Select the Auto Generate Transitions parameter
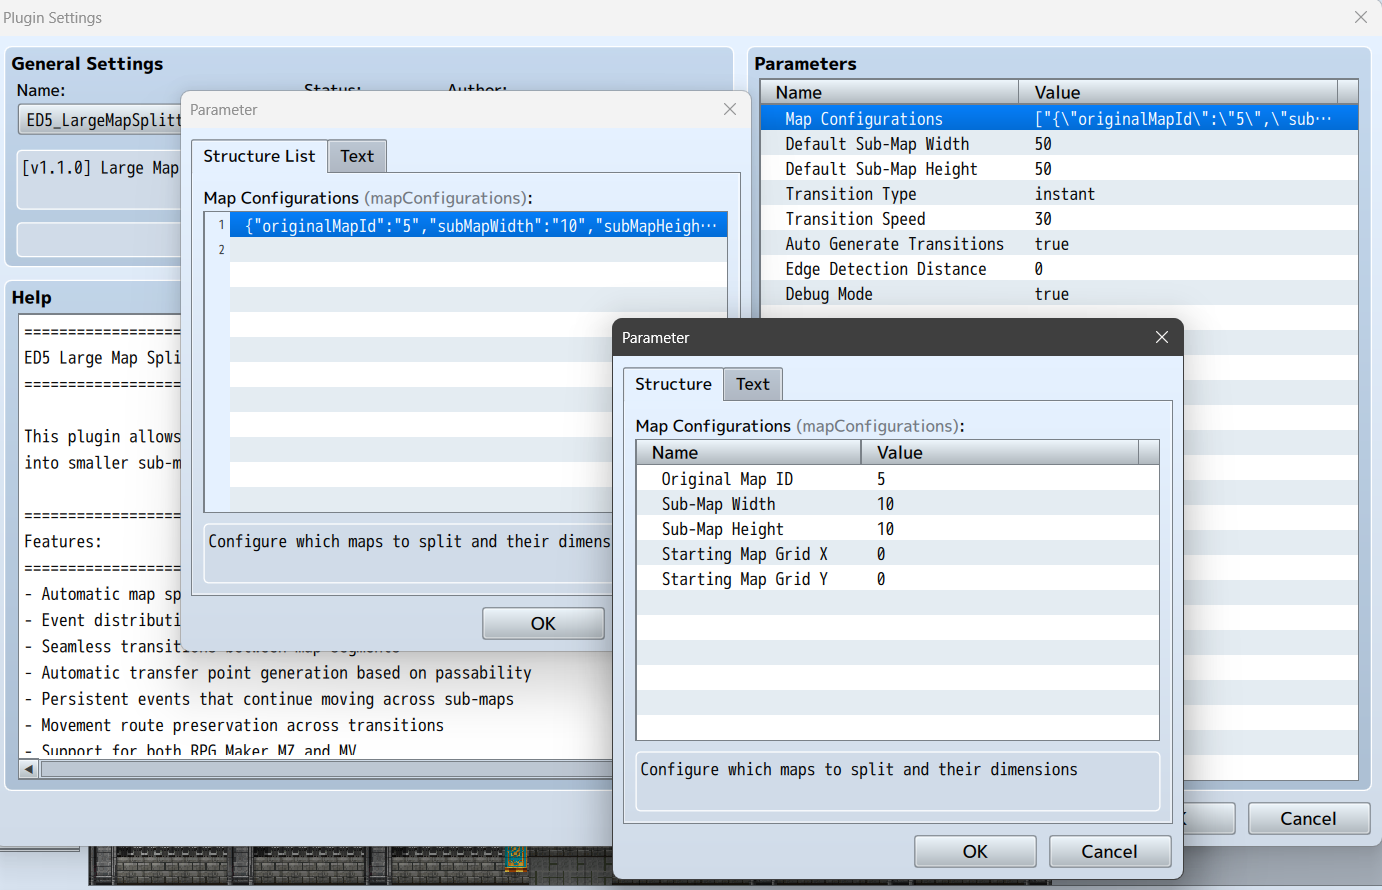The width and height of the screenshot is (1382, 890). coord(1058,244)
